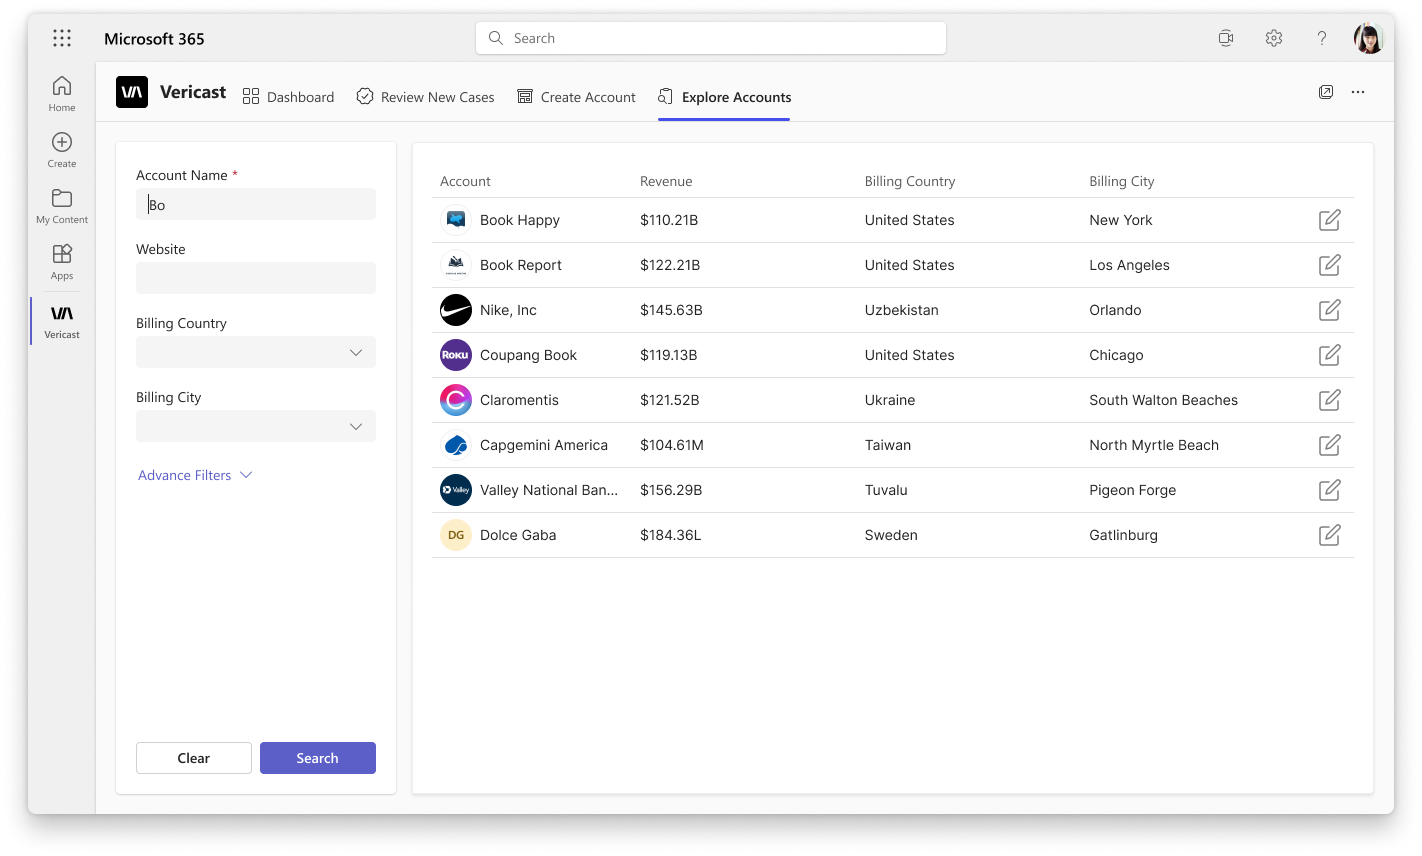Viewport: 1422px width, 856px height.
Task: Edit the Valley National Bank account
Action: (x=1329, y=490)
